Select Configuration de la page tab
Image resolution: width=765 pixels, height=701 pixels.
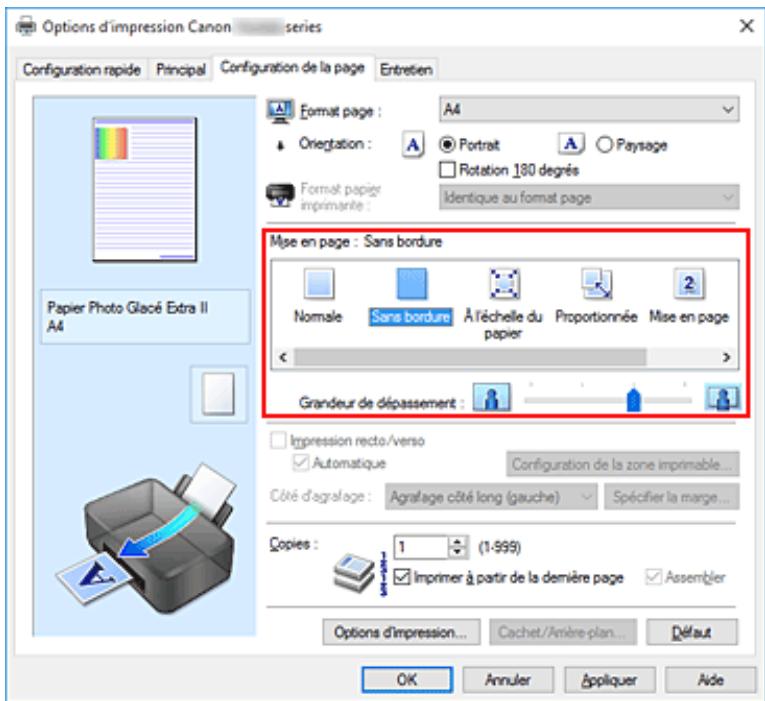tap(293, 67)
